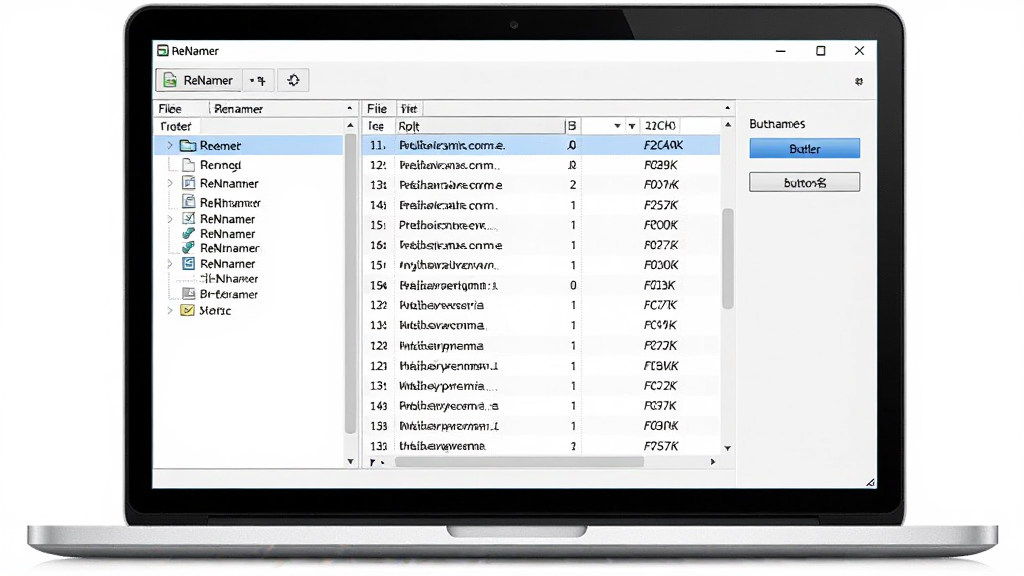1024x576 pixels.
Task: Expand the Mattc tree node
Action: click(x=170, y=310)
